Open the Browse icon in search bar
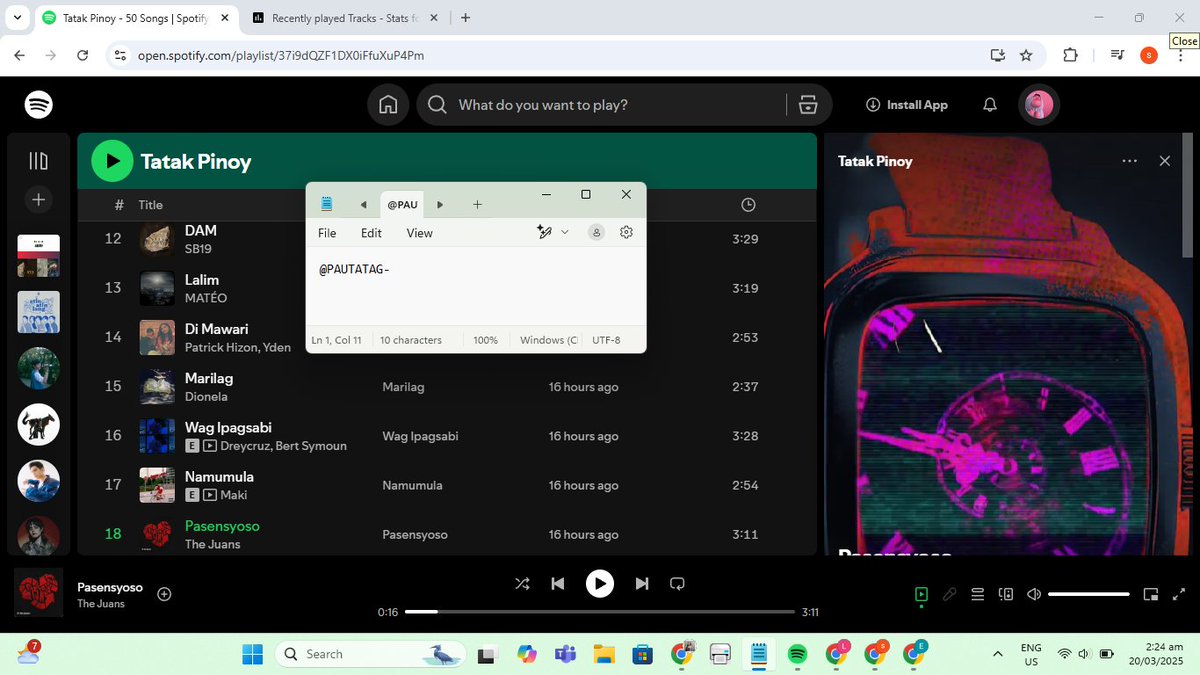Viewport: 1200px width, 675px height. coord(808,105)
